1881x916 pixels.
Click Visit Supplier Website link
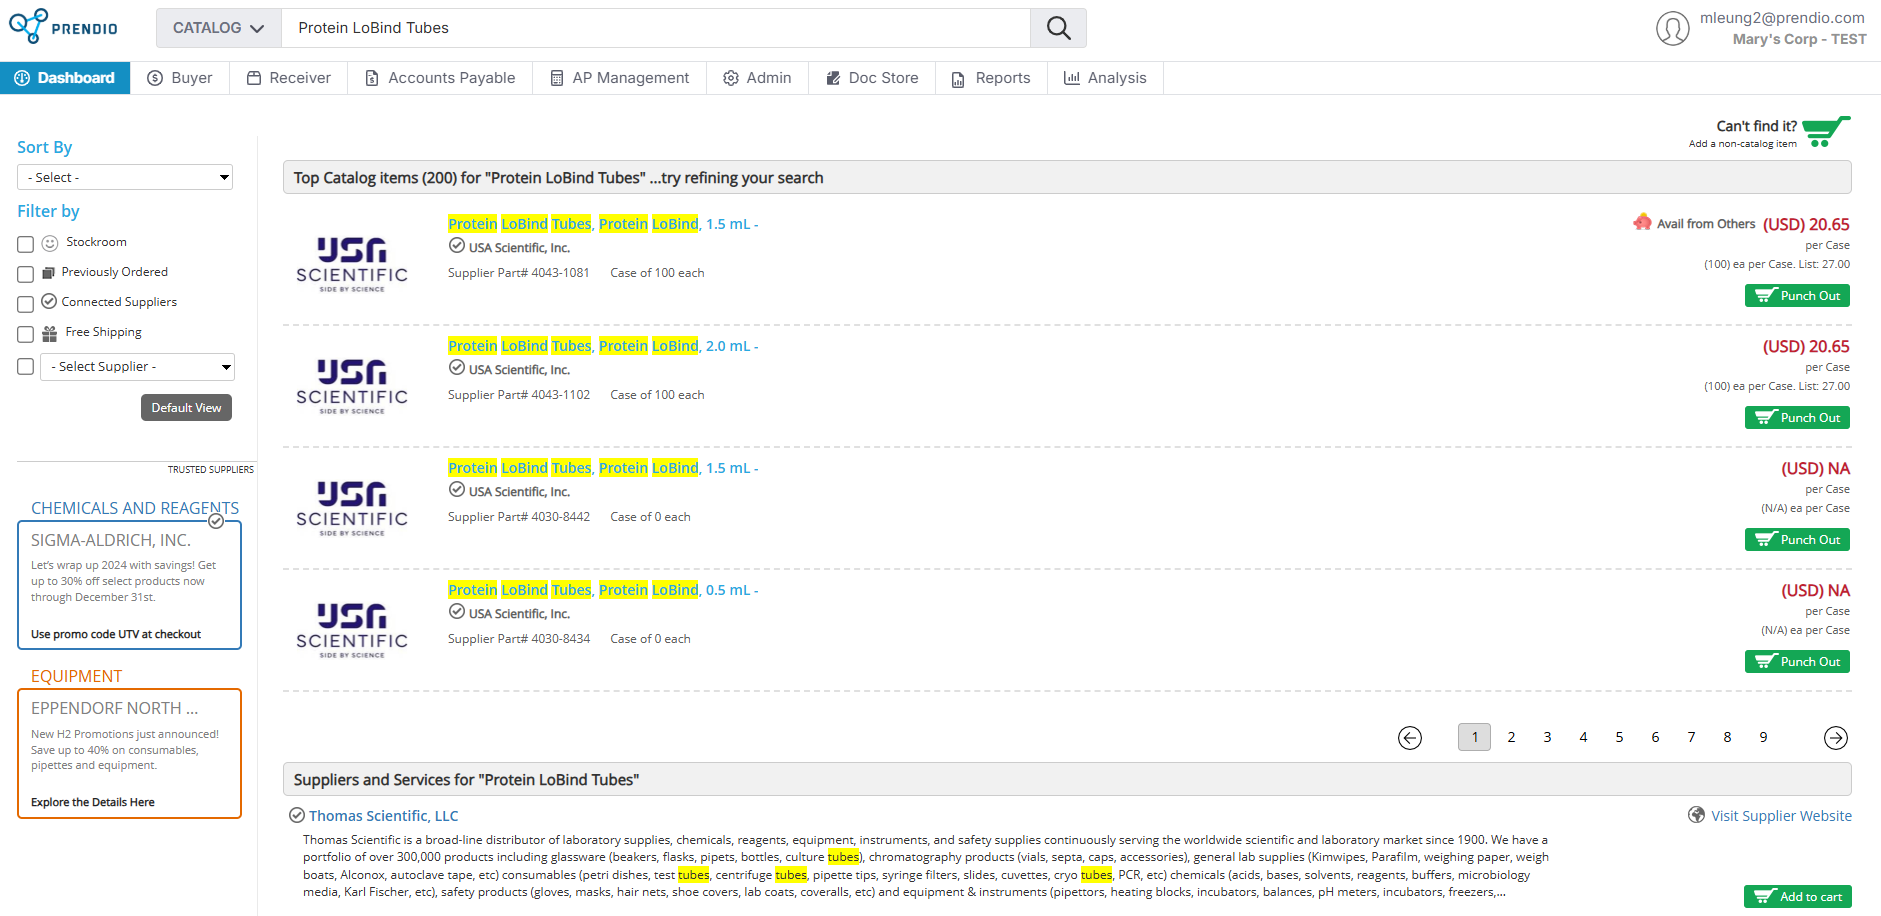click(1781, 816)
